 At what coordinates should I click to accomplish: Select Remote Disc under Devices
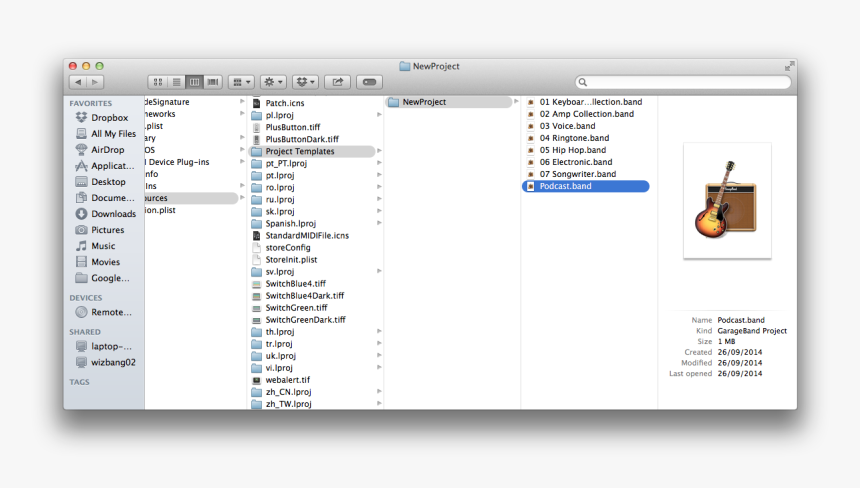point(104,312)
